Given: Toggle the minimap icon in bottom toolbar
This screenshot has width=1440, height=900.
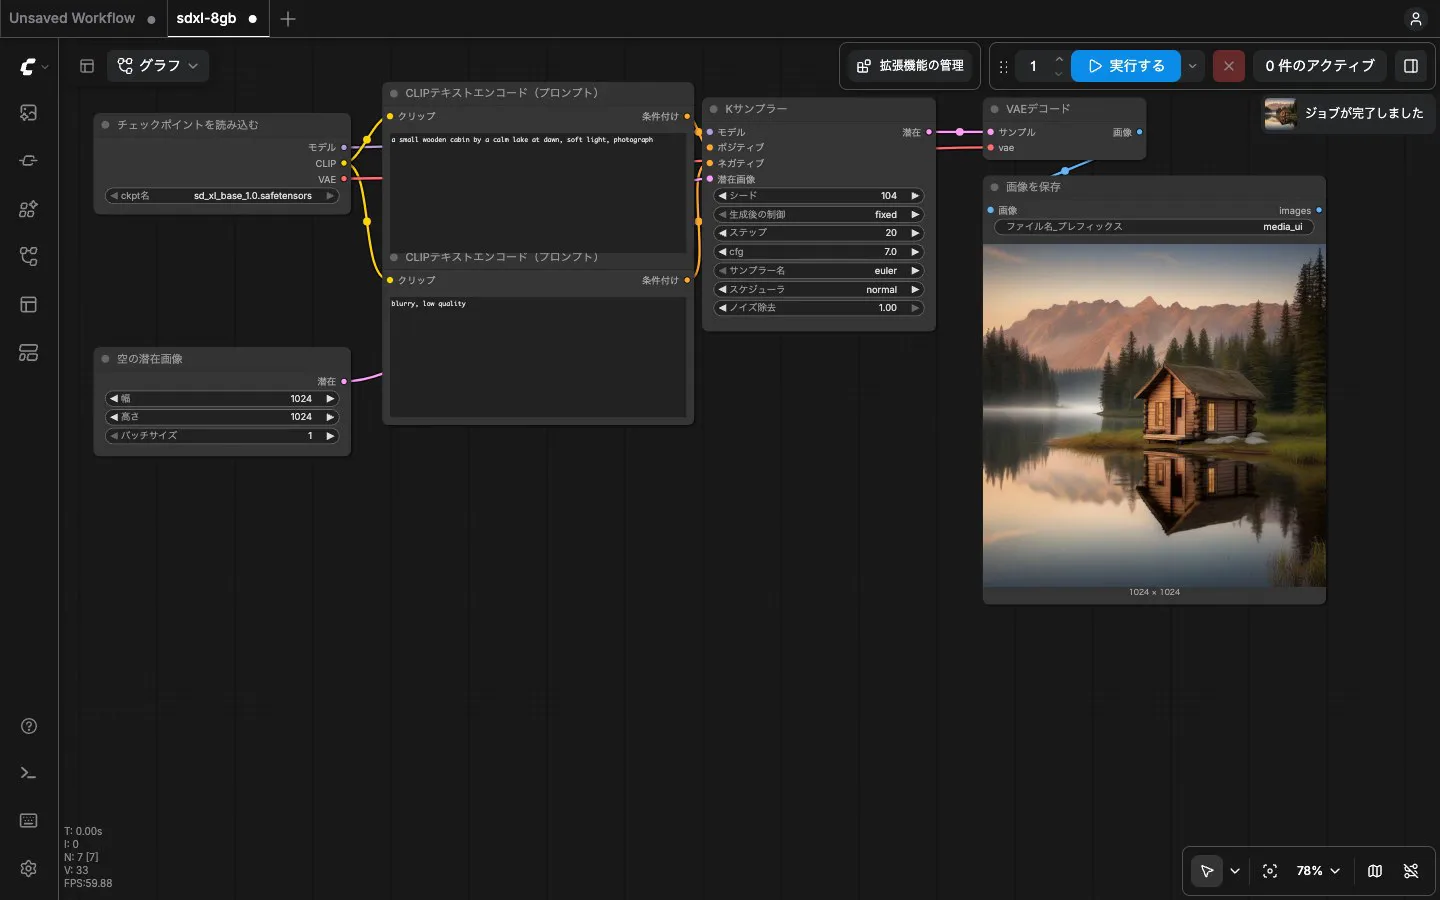Looking at the screenshot, I should 1375,871.
